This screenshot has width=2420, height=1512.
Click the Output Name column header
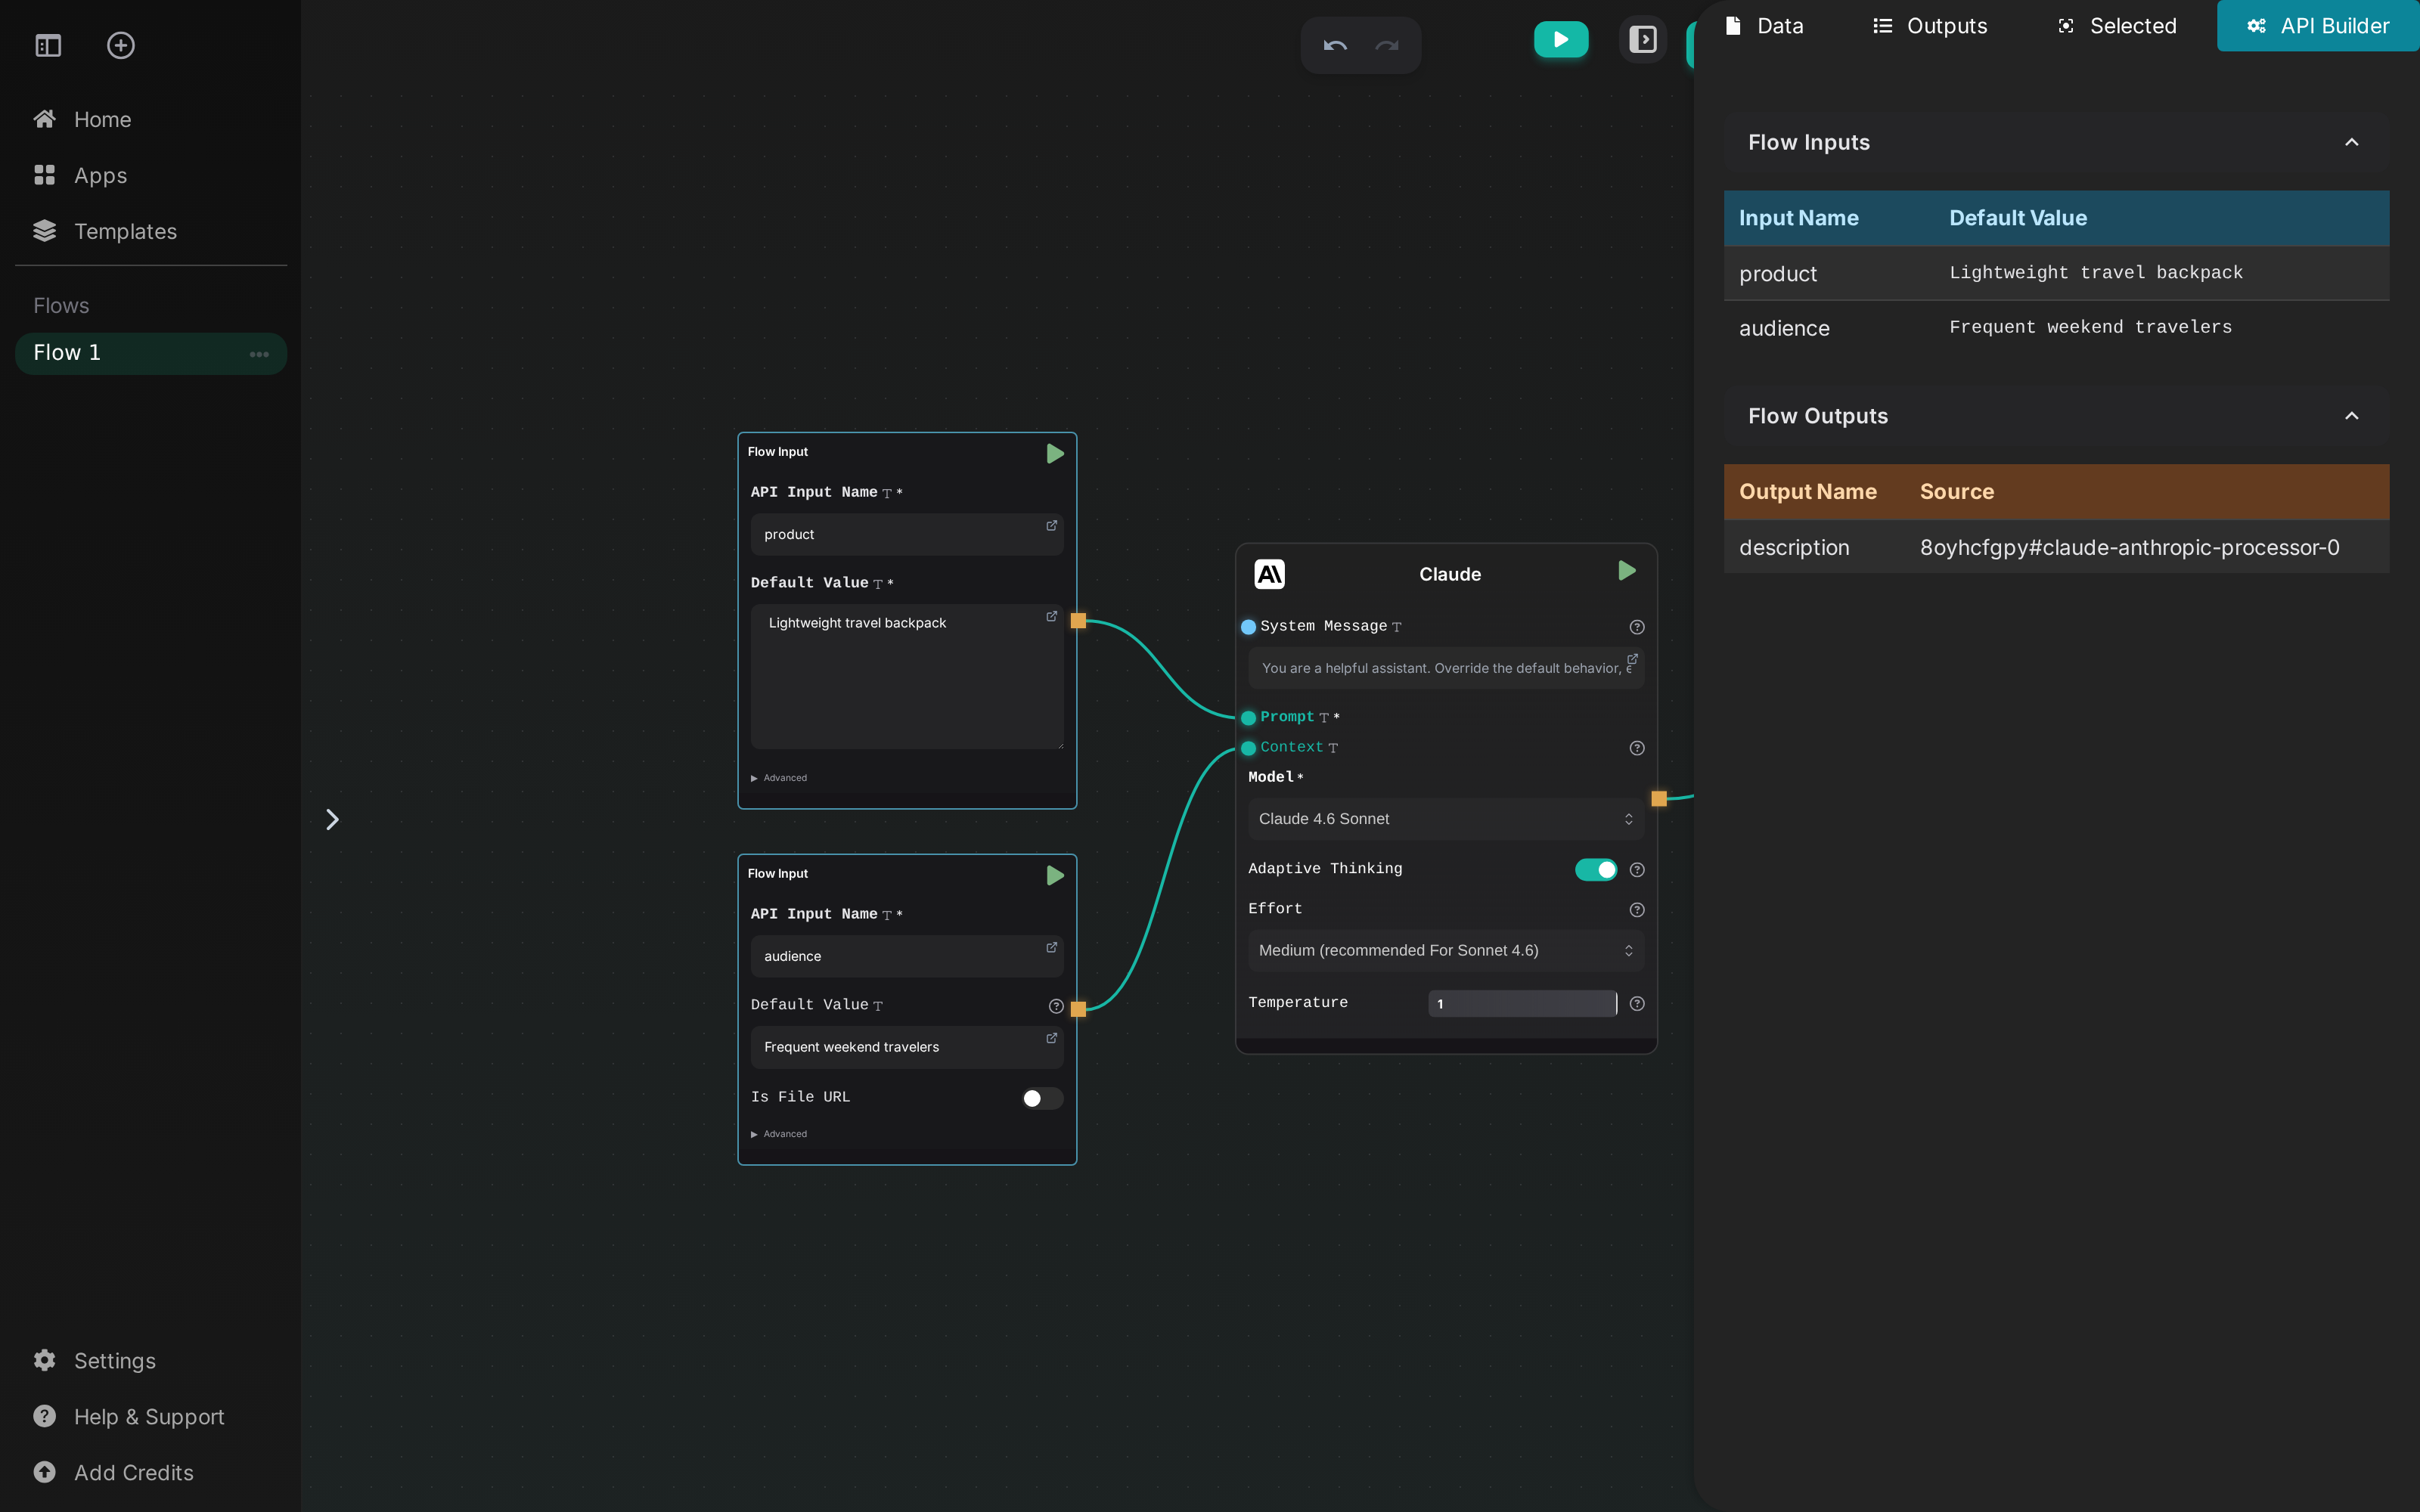(1807, 492)
